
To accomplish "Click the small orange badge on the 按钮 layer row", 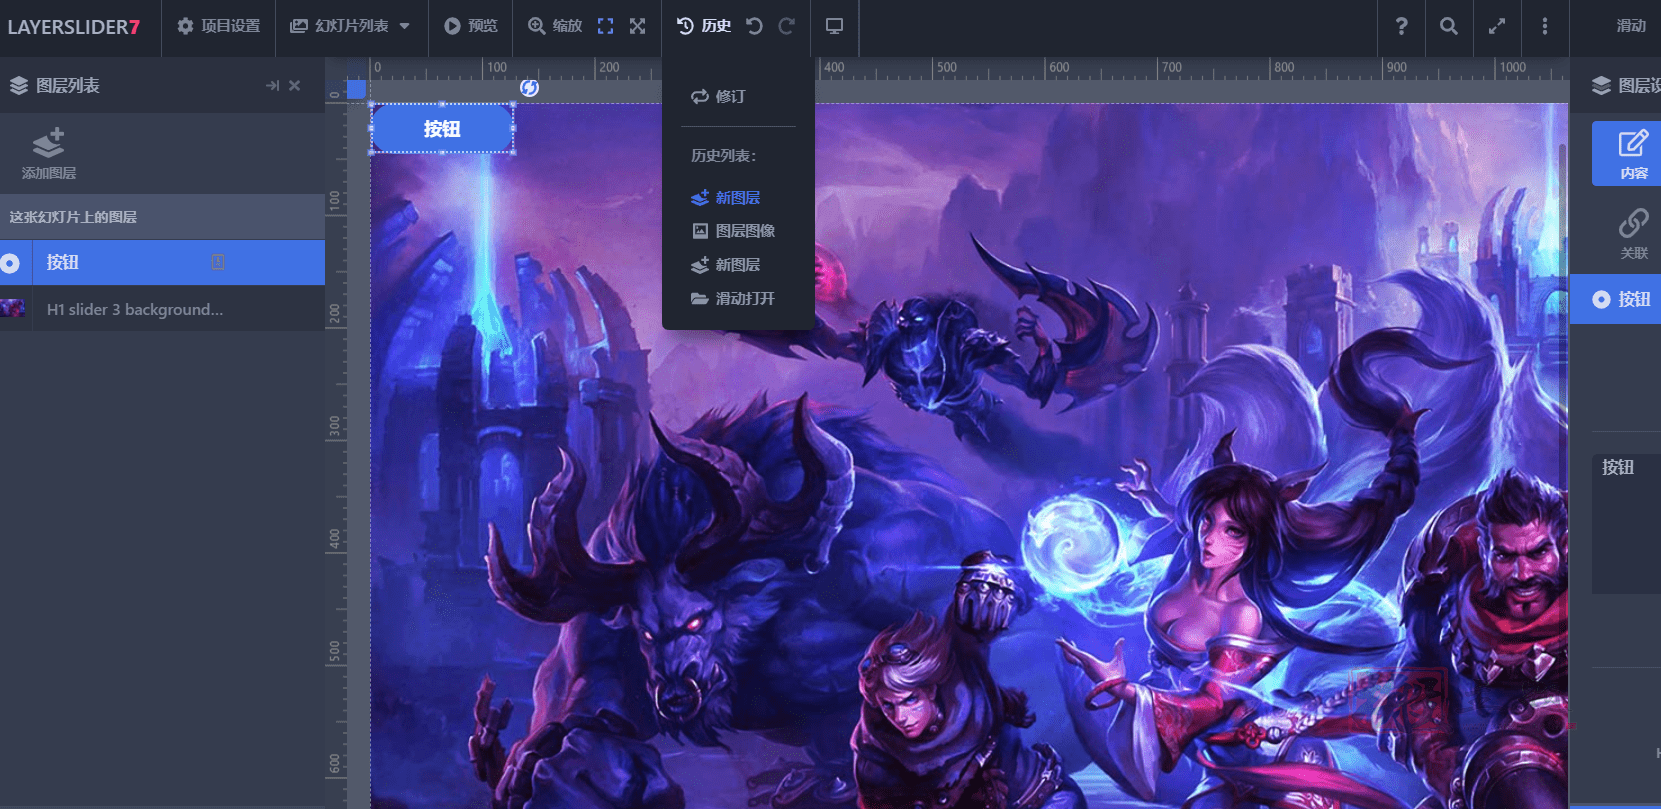I will 218,262.
